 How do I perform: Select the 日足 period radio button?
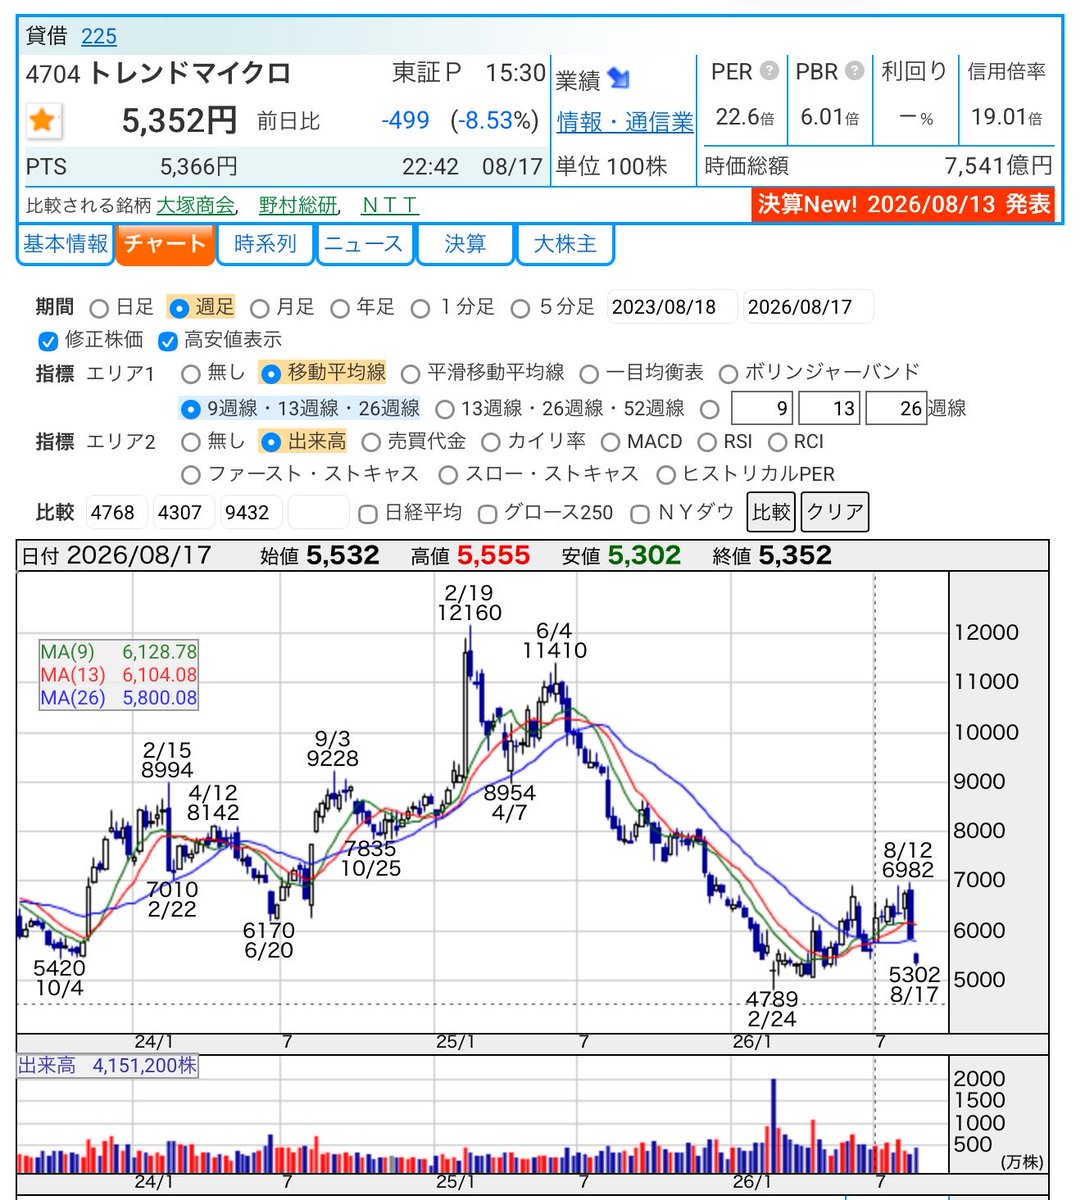[99, 309]
